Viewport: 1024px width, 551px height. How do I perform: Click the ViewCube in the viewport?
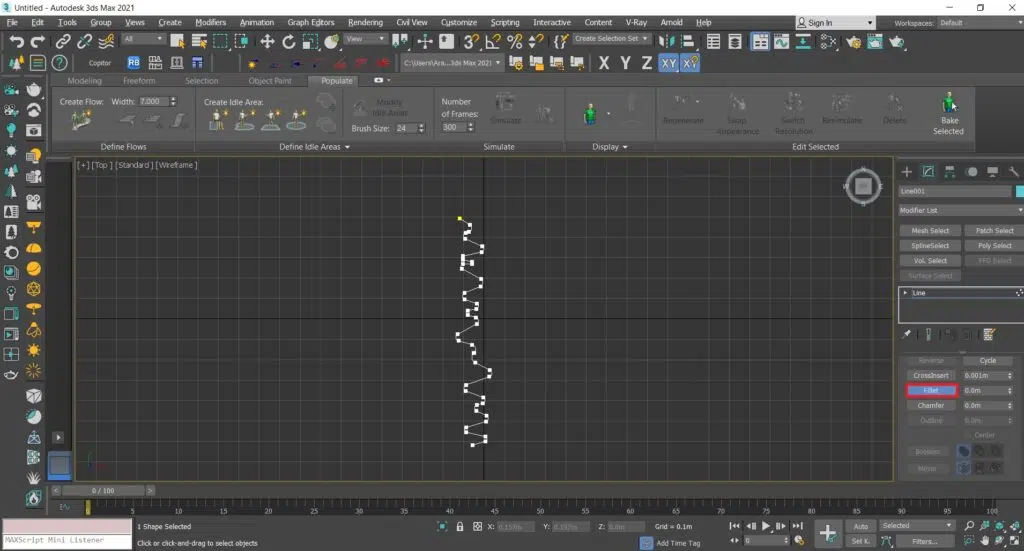[x=862, y=185]
